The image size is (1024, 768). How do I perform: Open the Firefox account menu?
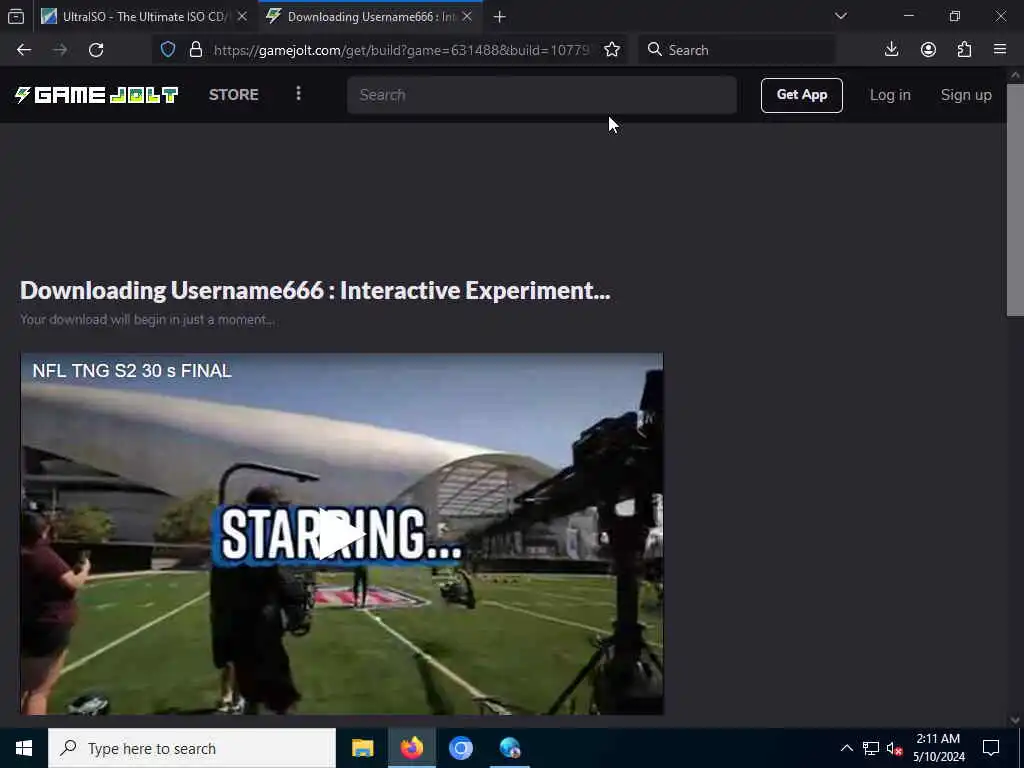[x=928, y=50]
